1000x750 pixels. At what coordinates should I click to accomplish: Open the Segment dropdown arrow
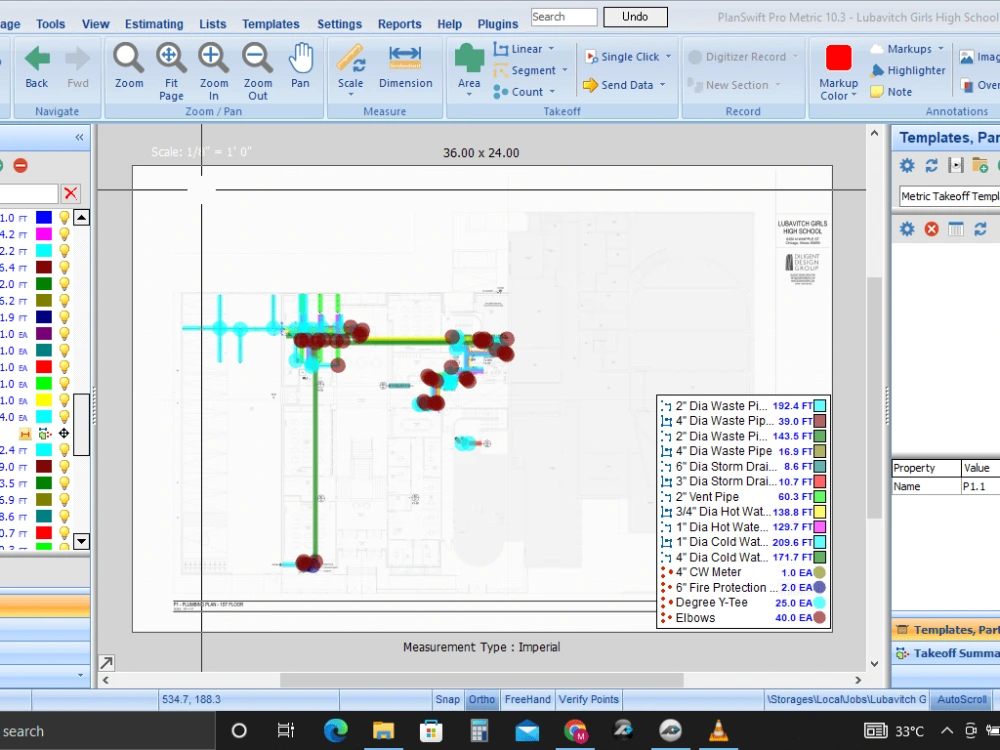pyautogui.click(x=565, y=70)
